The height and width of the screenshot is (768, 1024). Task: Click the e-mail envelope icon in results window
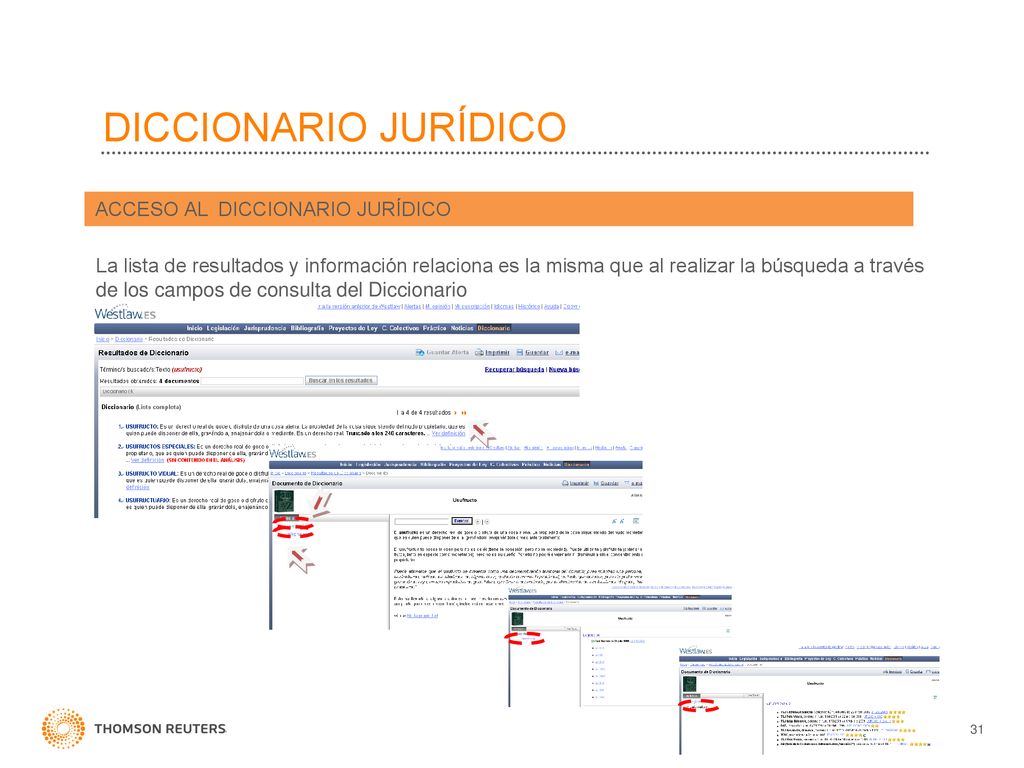pyautogui.click(x=559, y=353)
